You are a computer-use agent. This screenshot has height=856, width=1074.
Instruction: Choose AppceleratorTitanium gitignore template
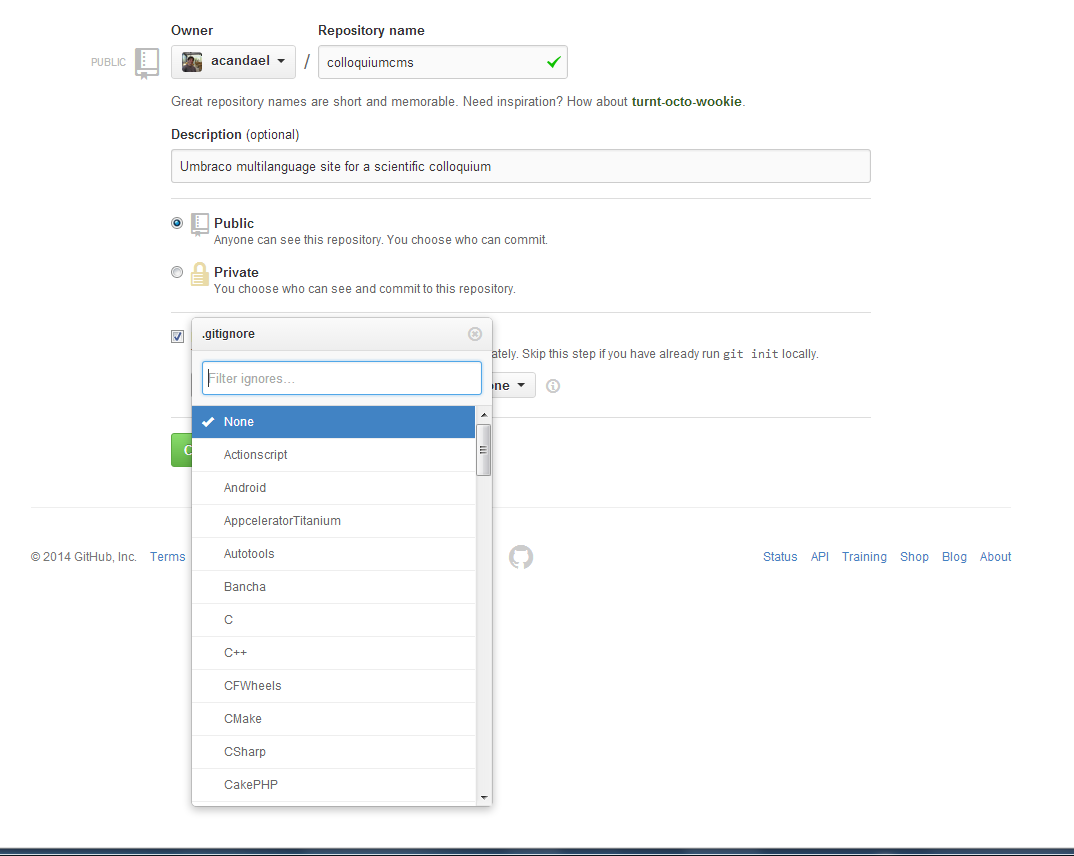pos(334,520)
